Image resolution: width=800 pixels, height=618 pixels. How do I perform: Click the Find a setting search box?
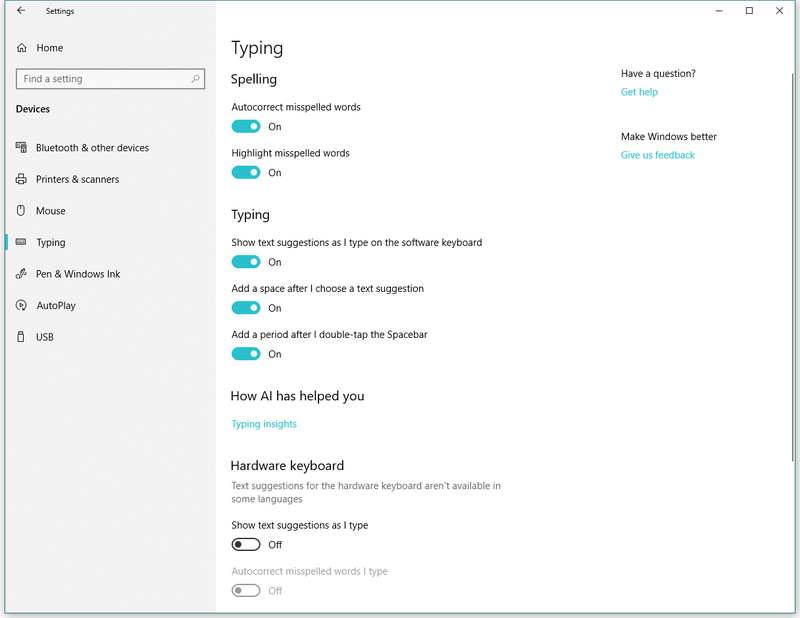pyautogui.click(x=110, y=79)
